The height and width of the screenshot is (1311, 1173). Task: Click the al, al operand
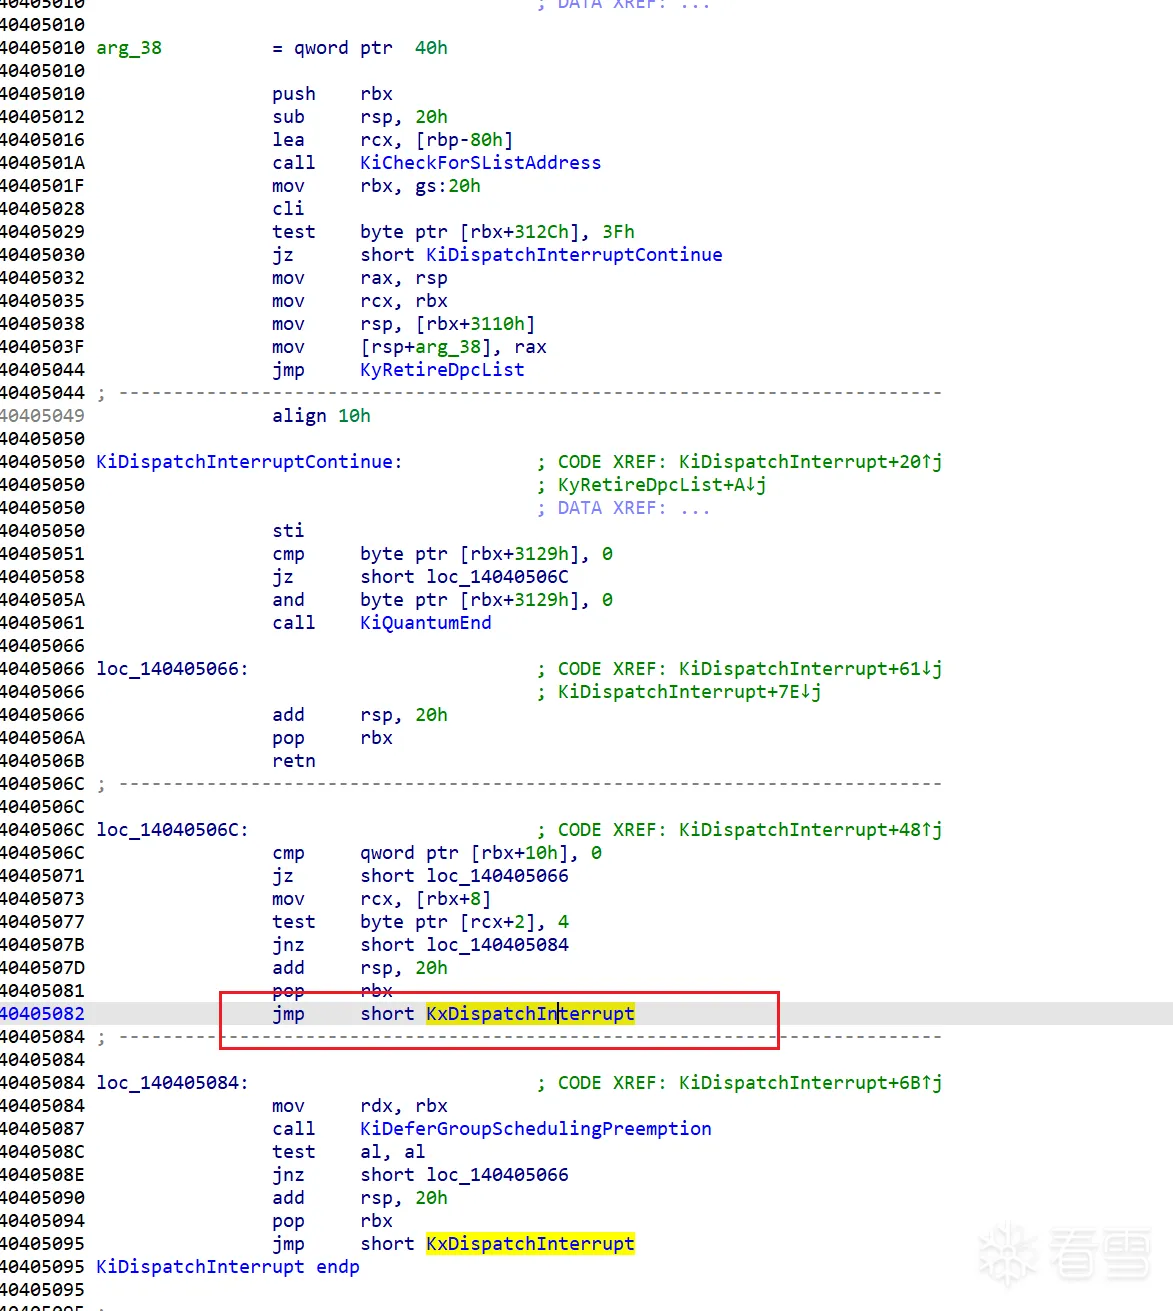[393, 1152]
